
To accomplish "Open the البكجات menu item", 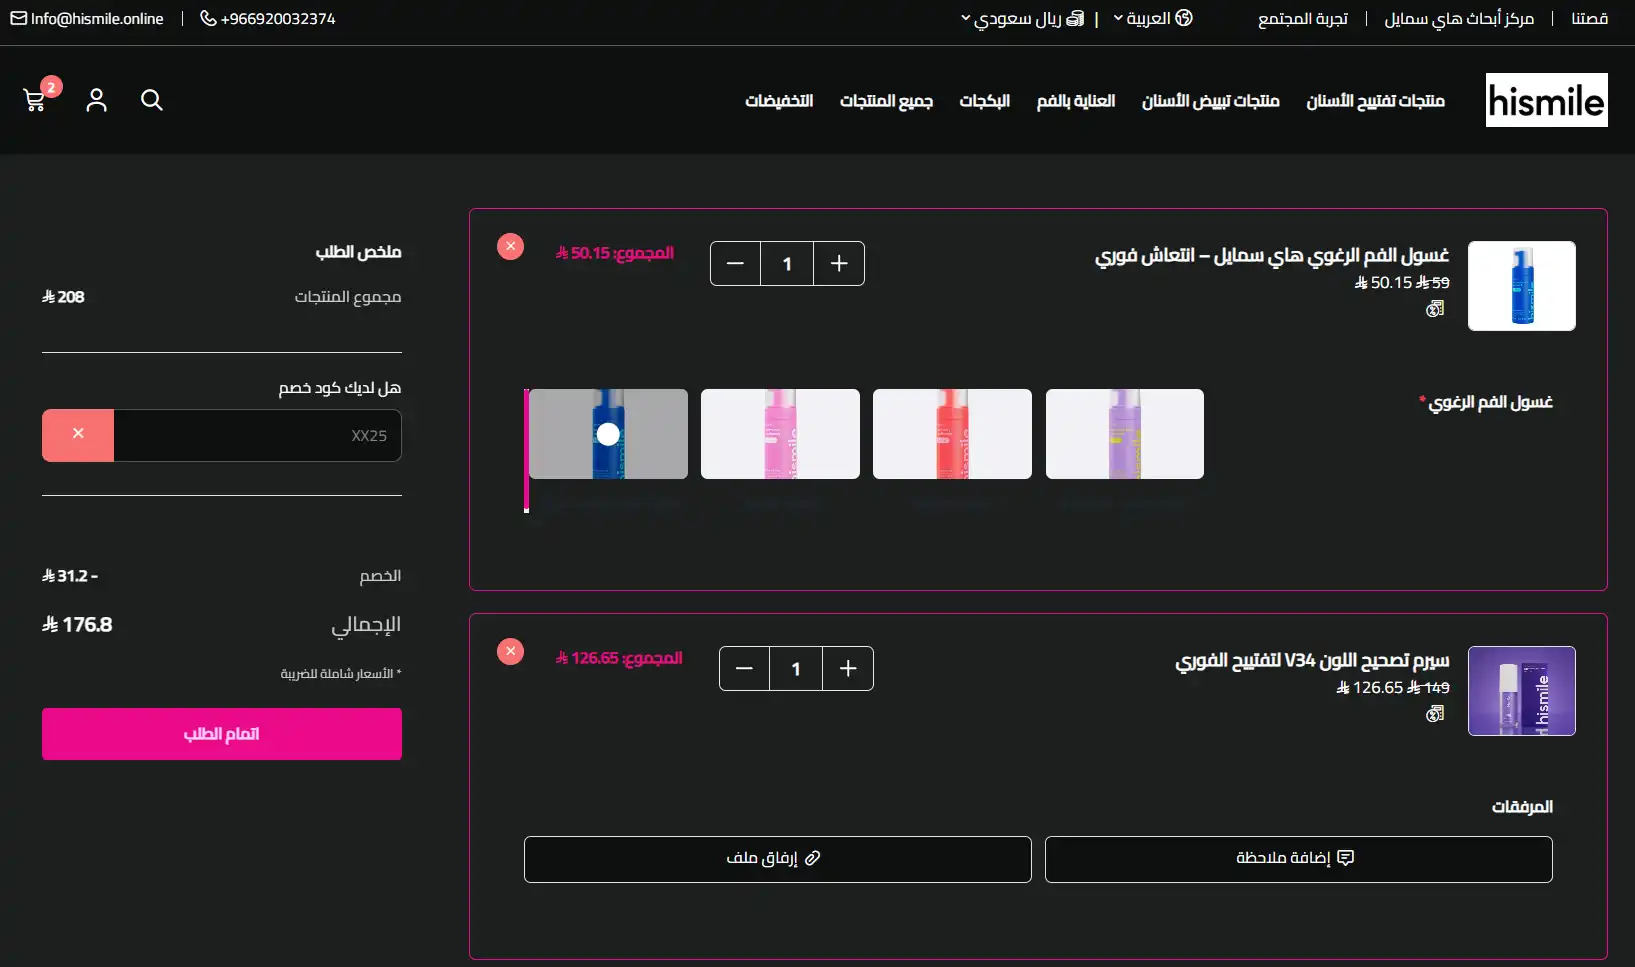I will pos(985,101).
